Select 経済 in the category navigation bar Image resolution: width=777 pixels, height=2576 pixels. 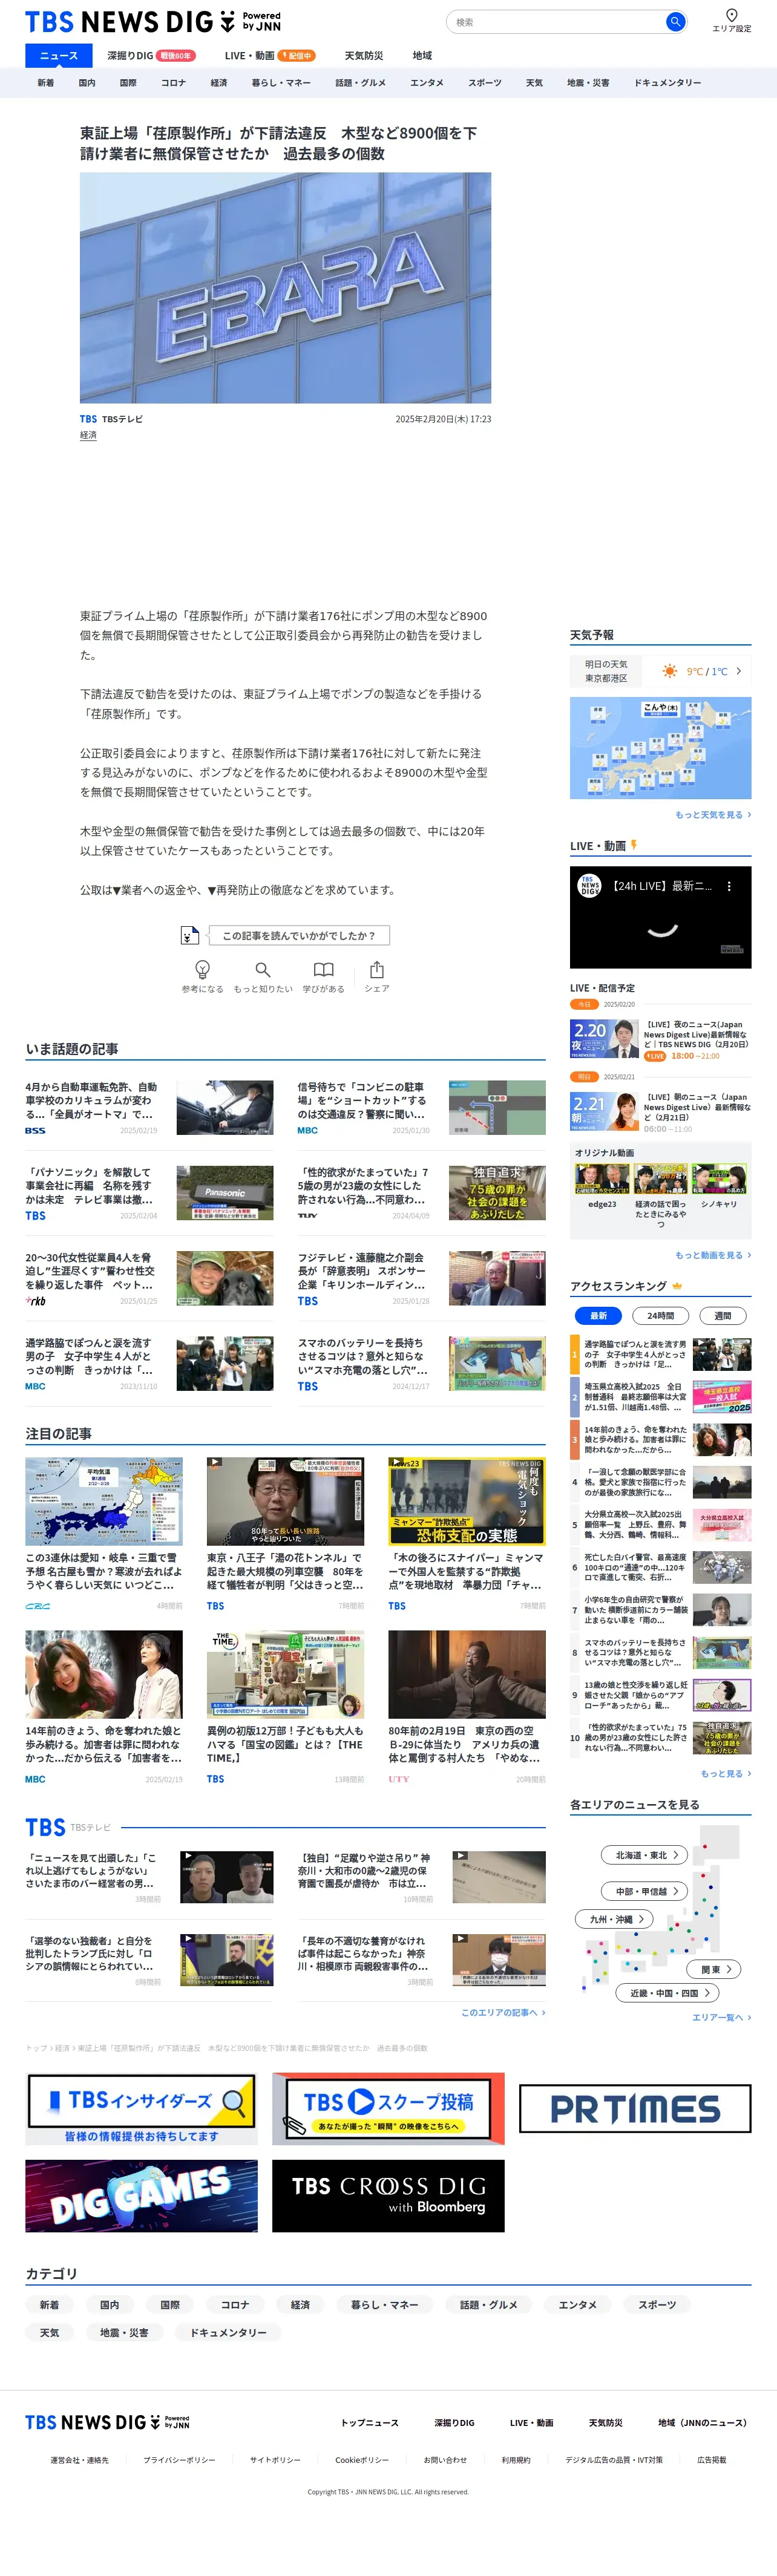[x=219, y=83]
